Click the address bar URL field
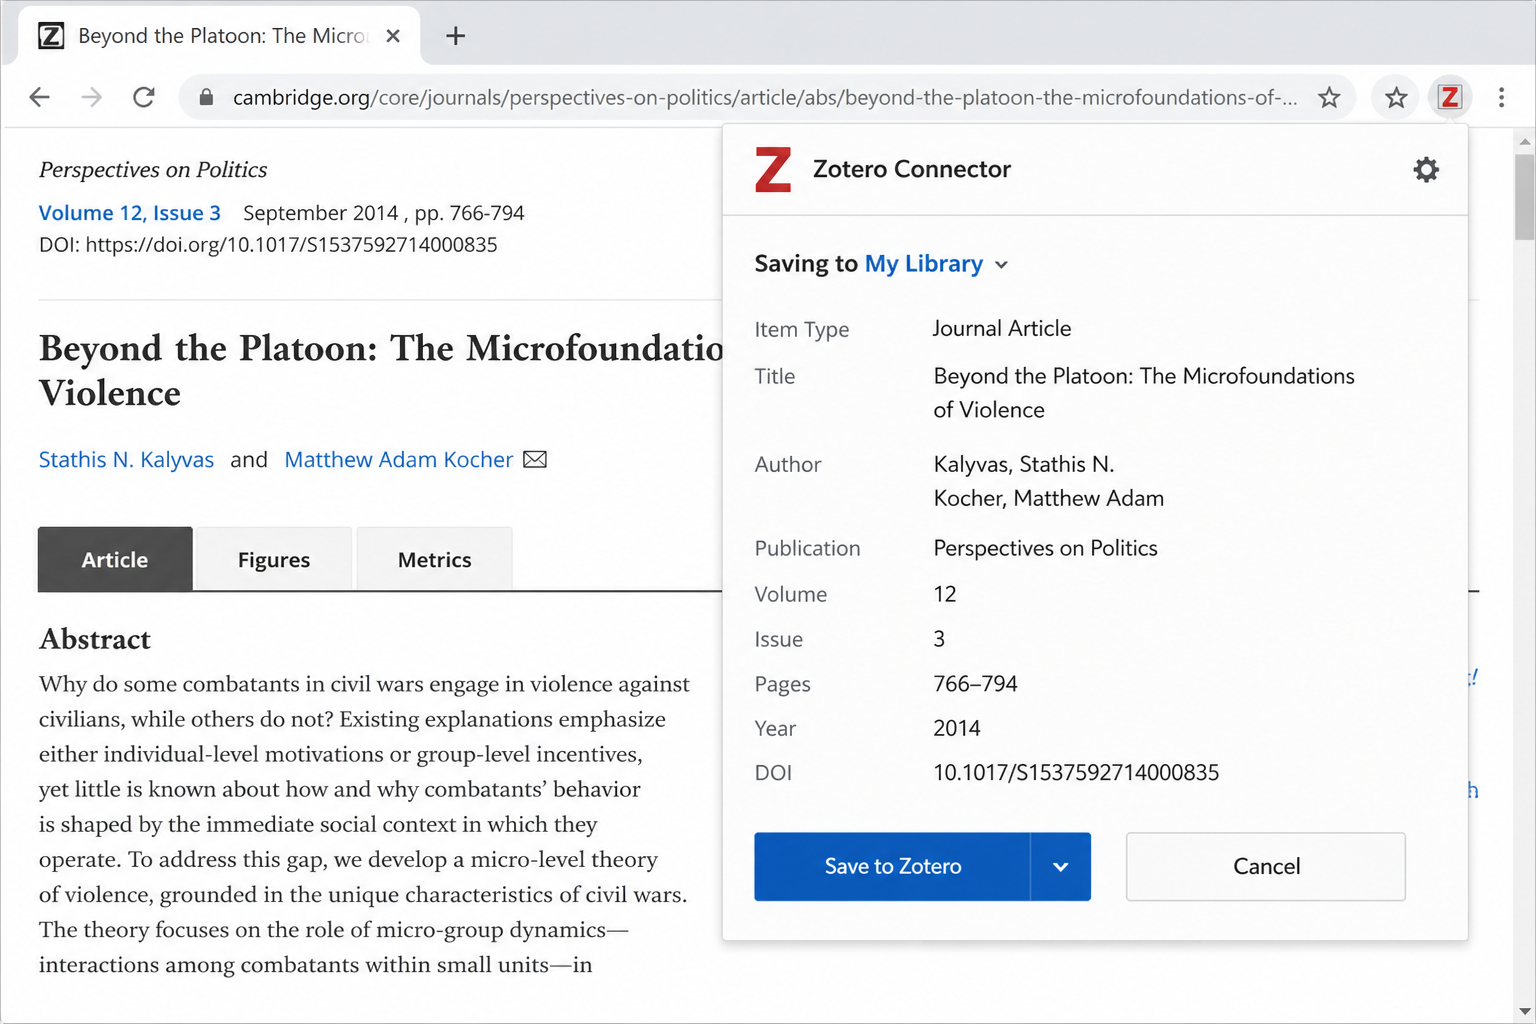The width and height of the screenshot is (1536, 1024). pyautogui.click(x=765, y=97)
